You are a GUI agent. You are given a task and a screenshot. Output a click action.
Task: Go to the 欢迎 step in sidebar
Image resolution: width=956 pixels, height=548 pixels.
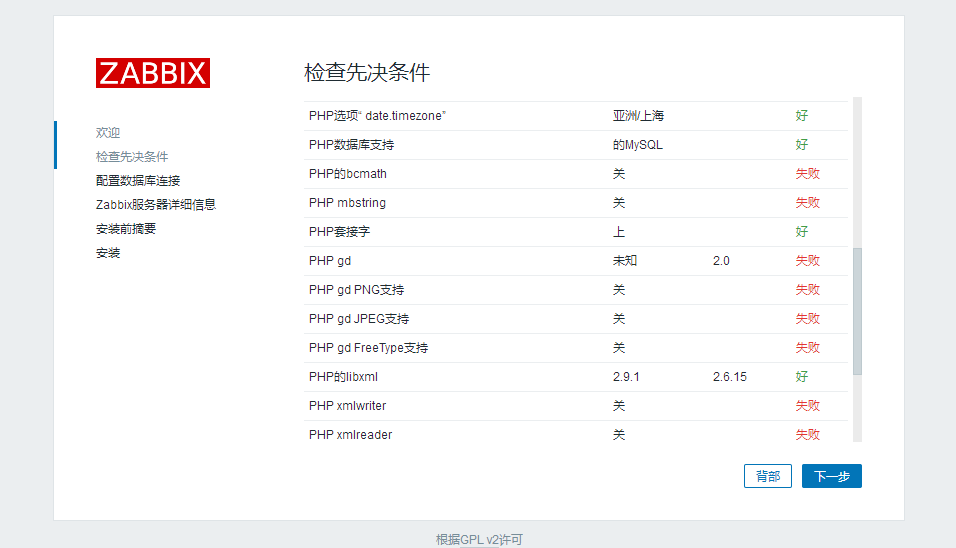tap(108, 132)
